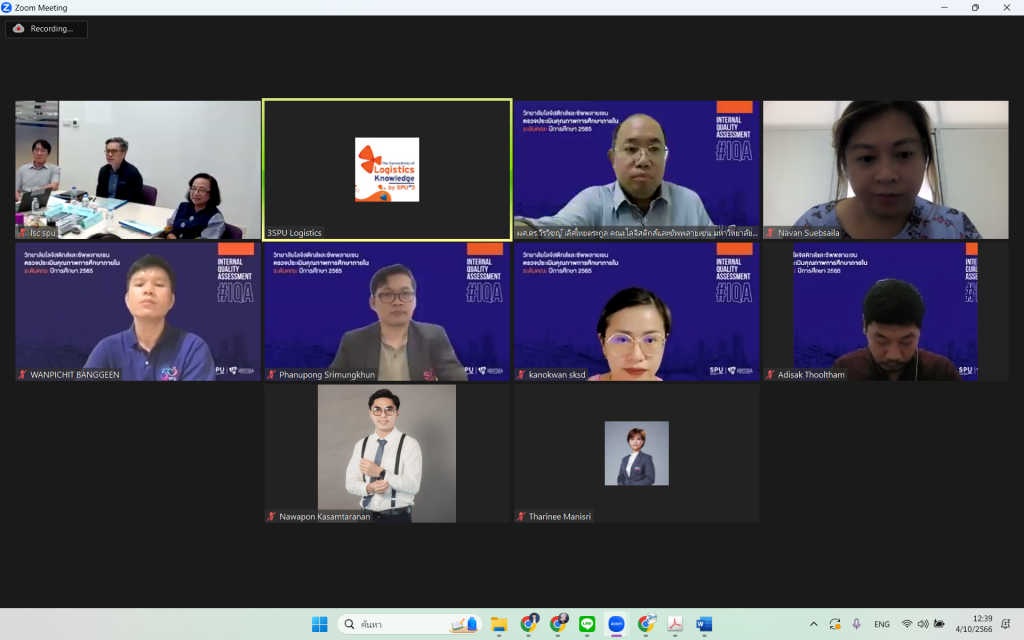Click the Logistics Knowledge logo picture
The width and height of the screenshot is (1024, 640).
[x=387, y=170]
